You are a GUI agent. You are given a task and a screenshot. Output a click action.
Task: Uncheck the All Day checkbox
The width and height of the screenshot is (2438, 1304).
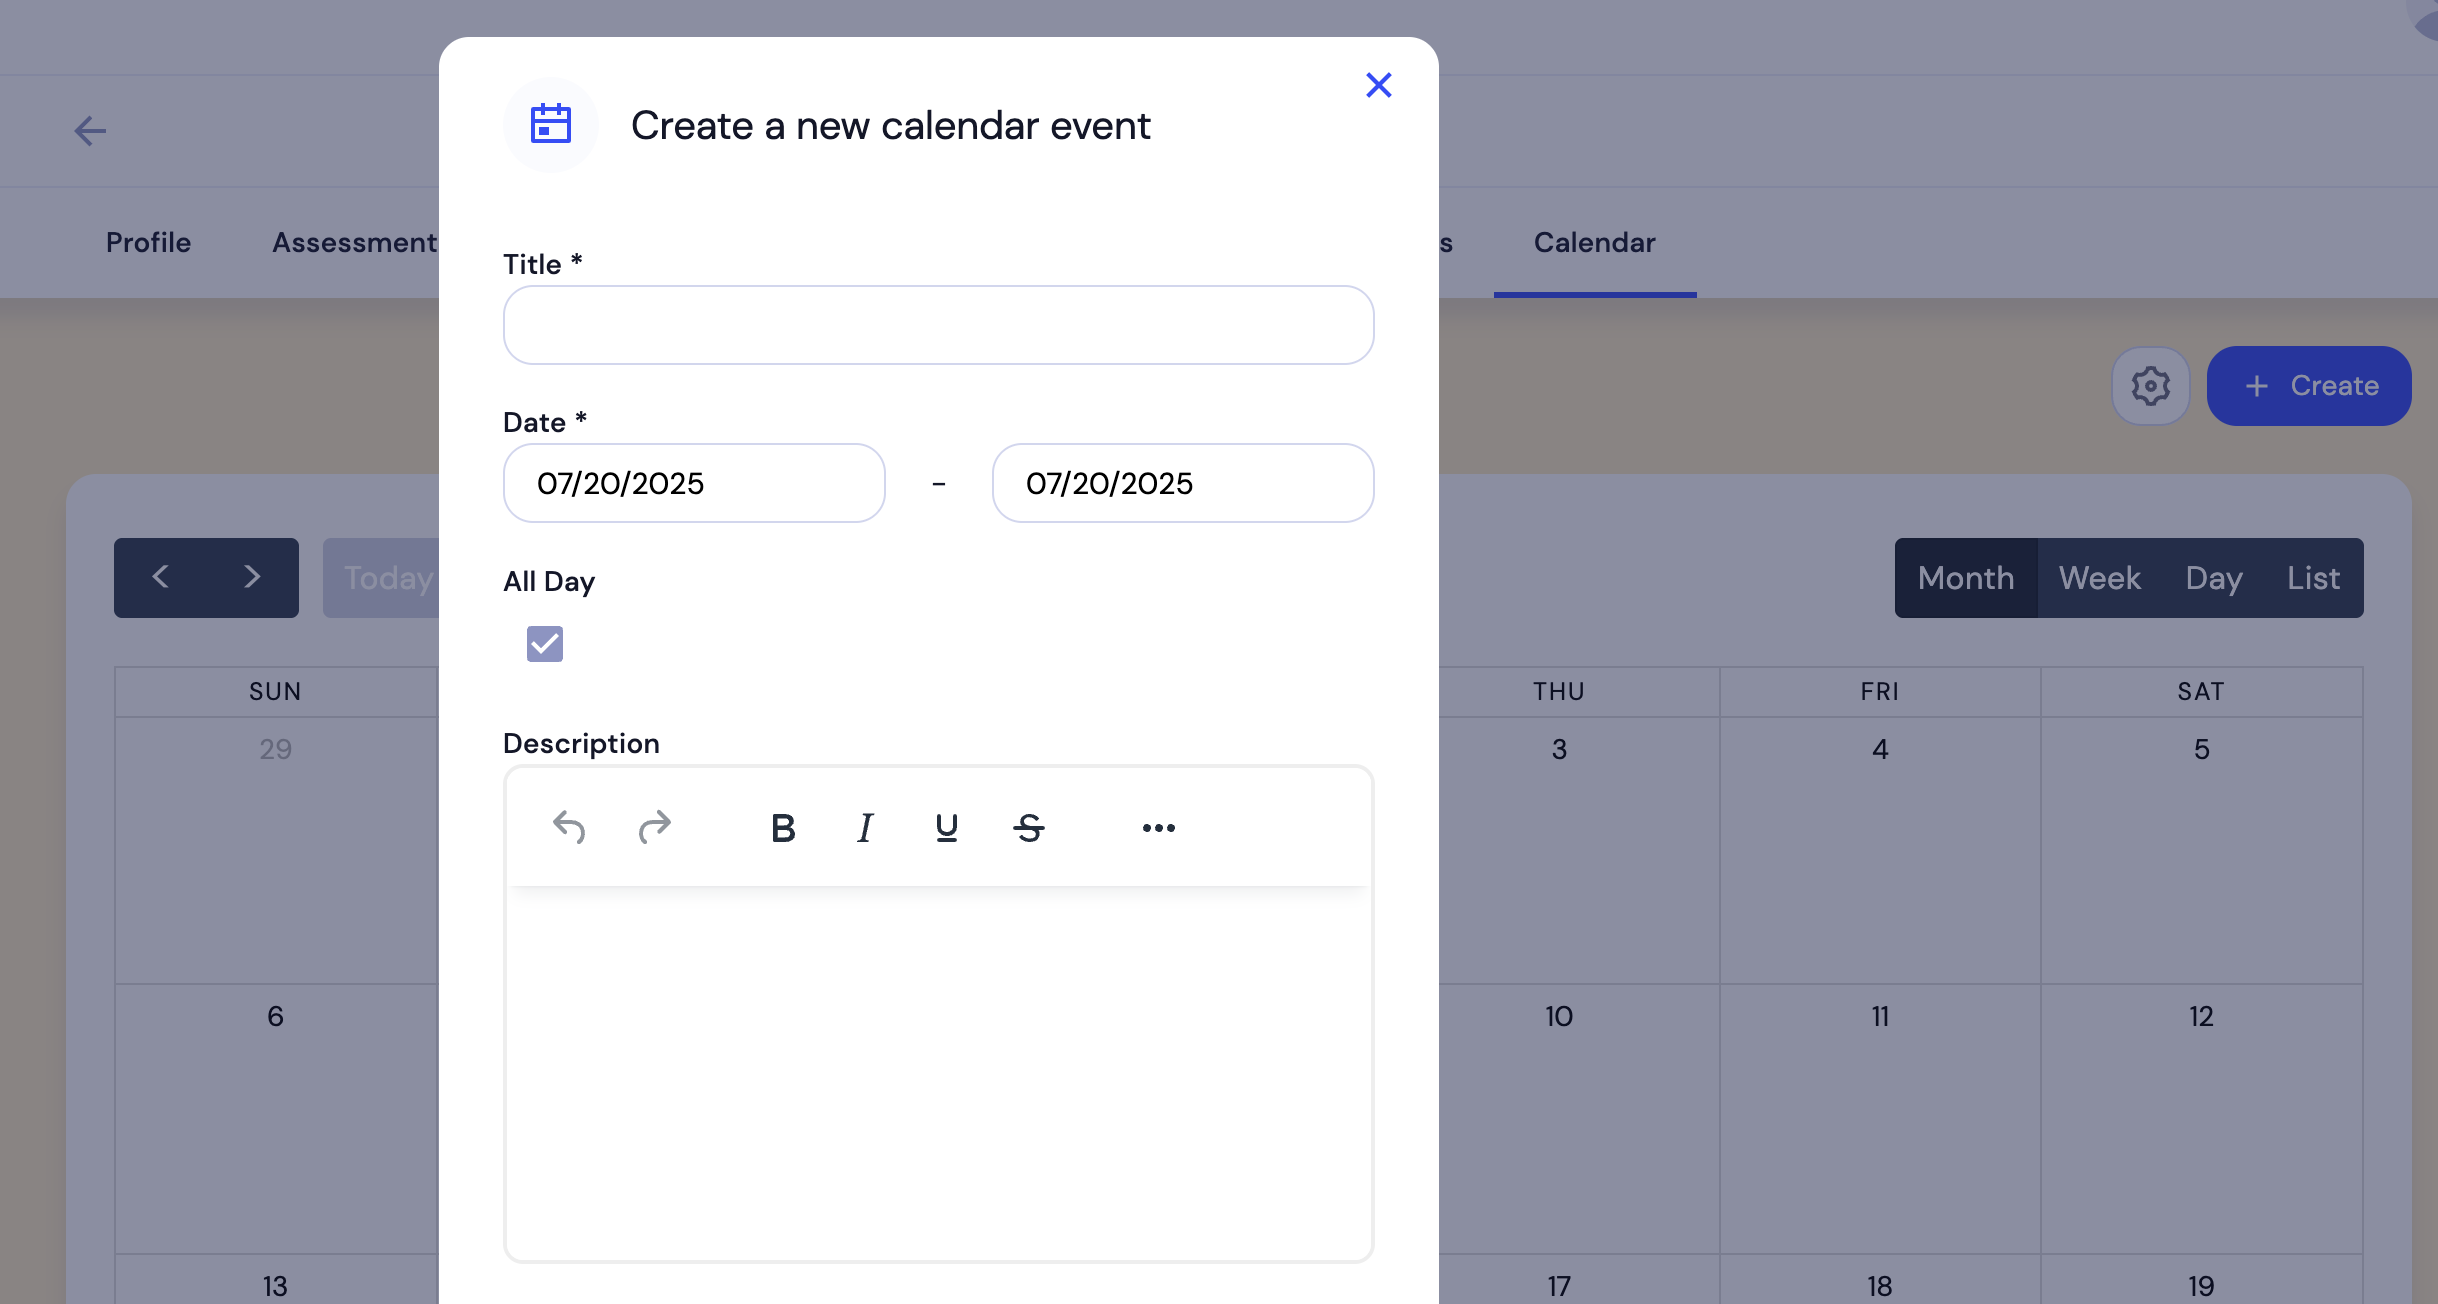(544, 644)
